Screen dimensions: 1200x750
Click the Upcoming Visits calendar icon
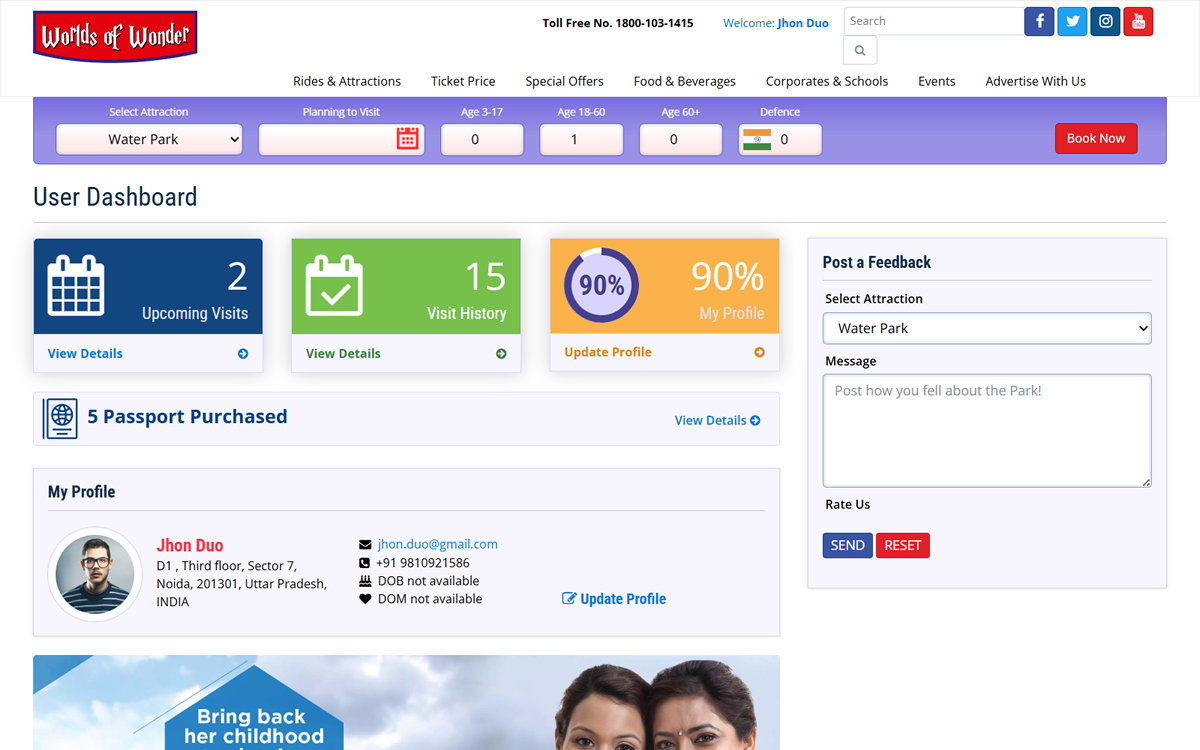(x=76, y=285)
